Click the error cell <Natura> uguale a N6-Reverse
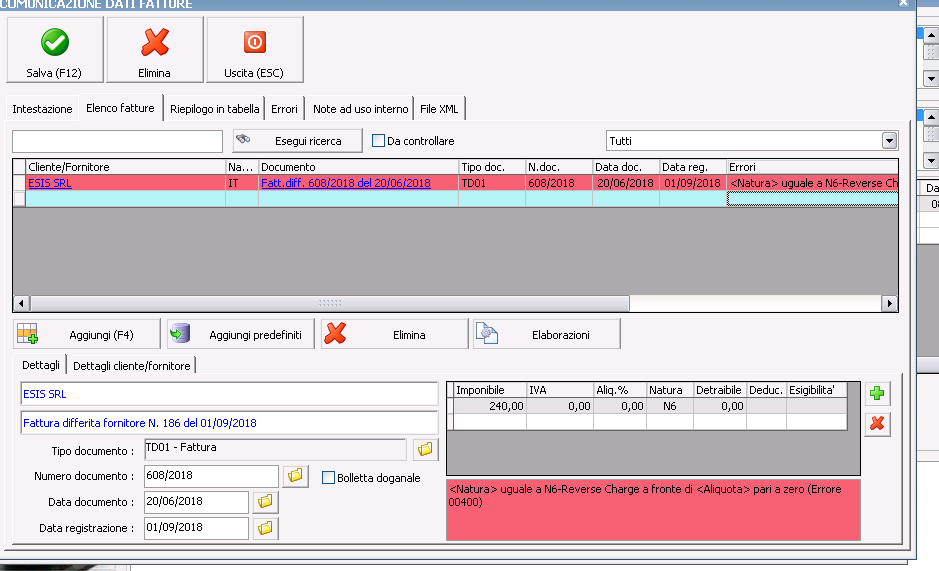939x571 pixels. 813,183
